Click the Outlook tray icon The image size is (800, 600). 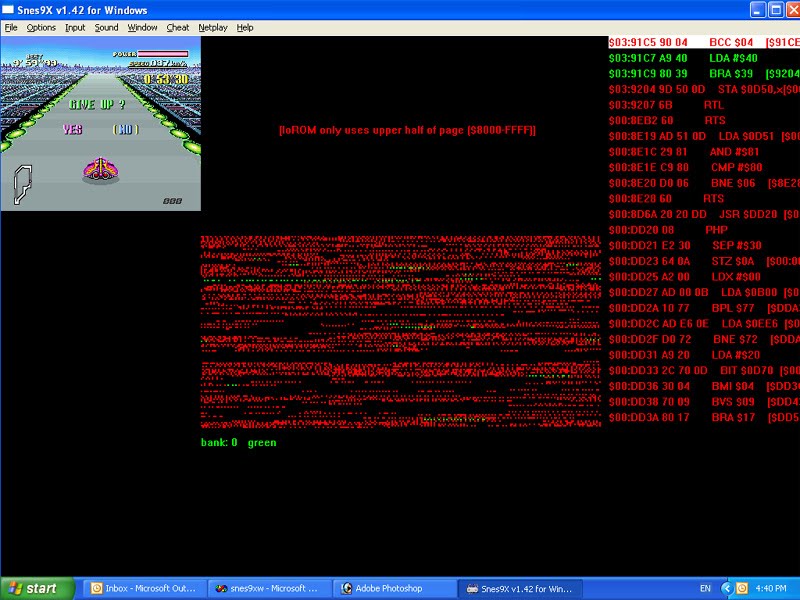click(x=742, y=588)
